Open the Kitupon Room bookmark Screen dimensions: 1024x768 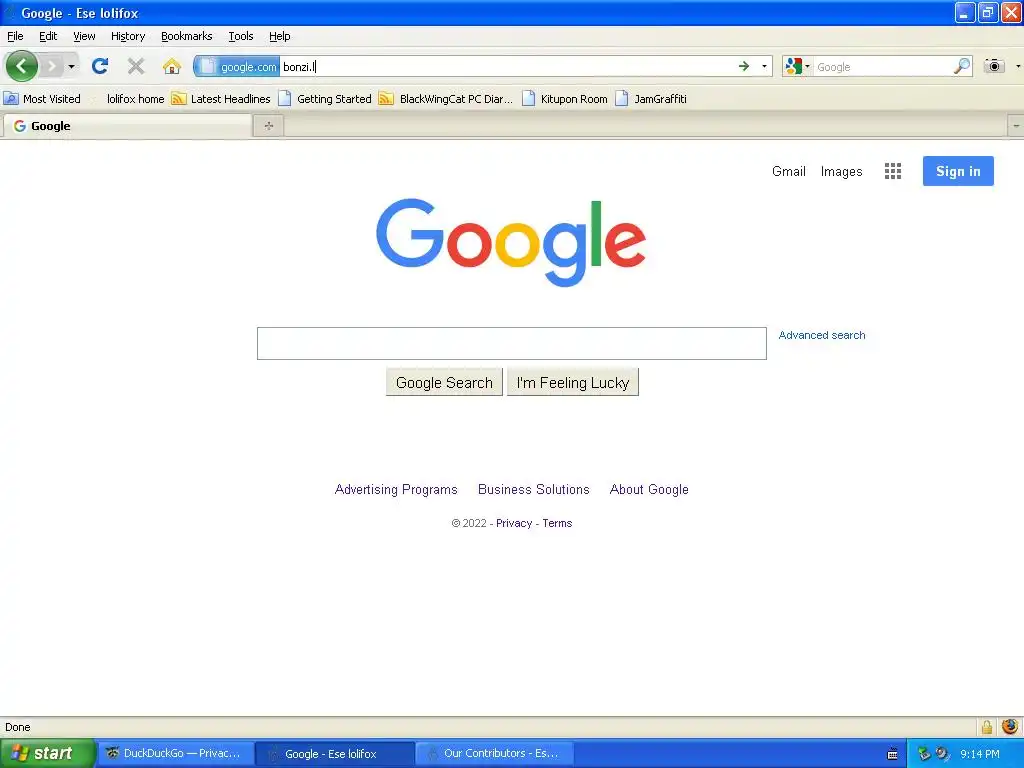tap(565, 99)
